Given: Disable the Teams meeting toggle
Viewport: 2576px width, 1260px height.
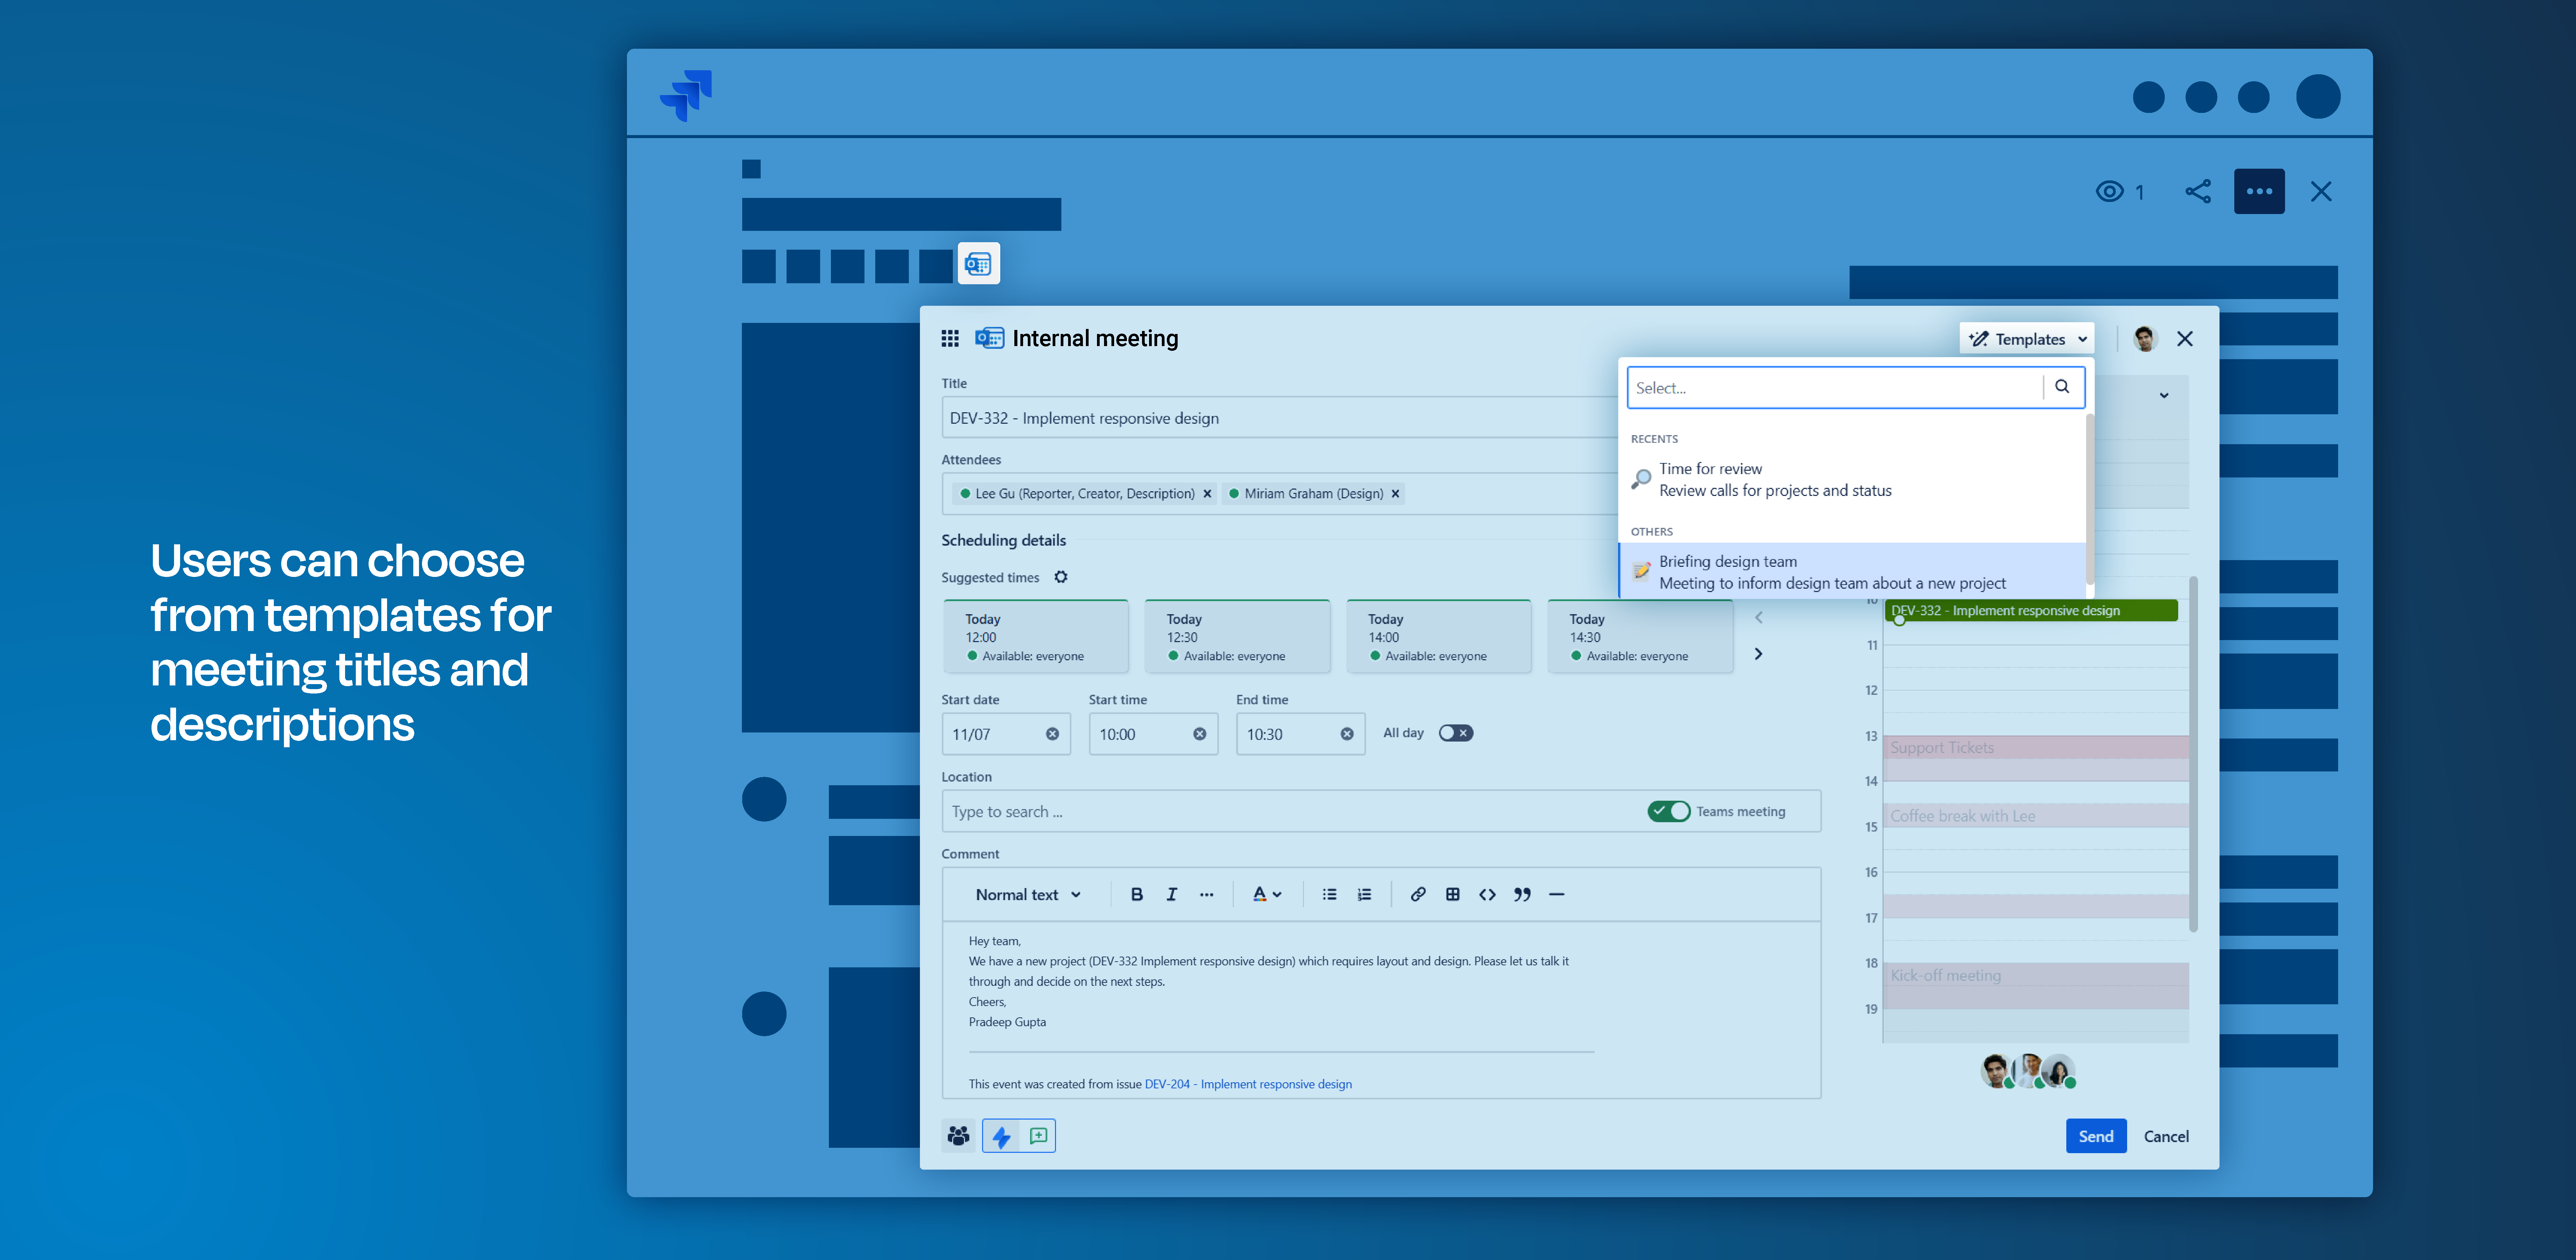Looking at the screenshot, I should click(1668, 811).
